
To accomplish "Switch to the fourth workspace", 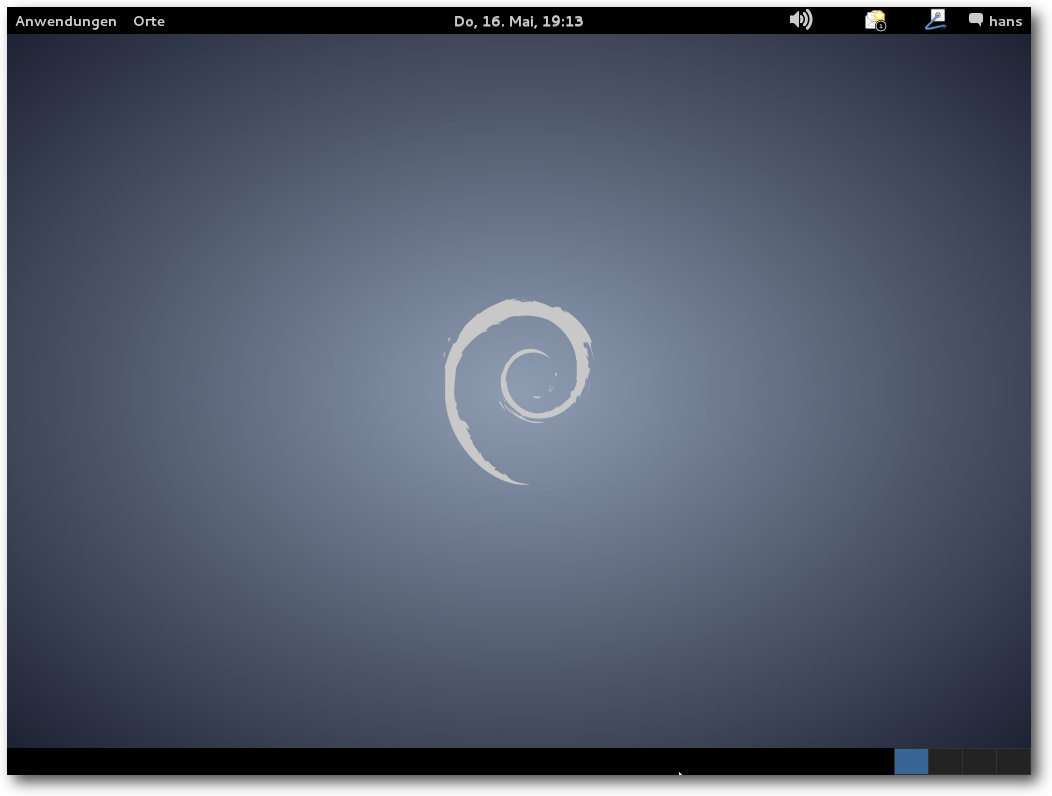I will point(1014,762).
